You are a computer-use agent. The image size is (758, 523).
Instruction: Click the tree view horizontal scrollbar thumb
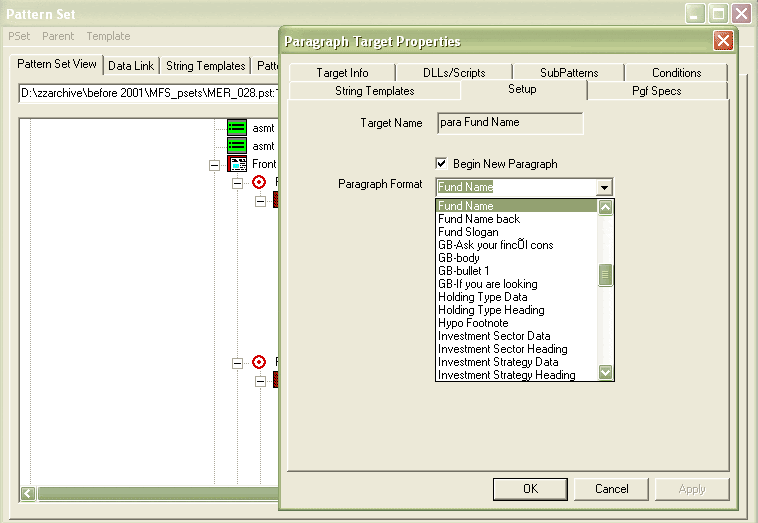158,494
